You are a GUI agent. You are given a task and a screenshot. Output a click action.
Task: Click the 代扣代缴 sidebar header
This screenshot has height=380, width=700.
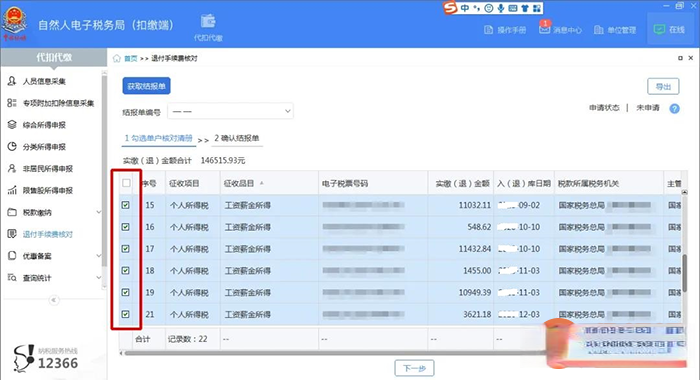[x=54, y=58]
